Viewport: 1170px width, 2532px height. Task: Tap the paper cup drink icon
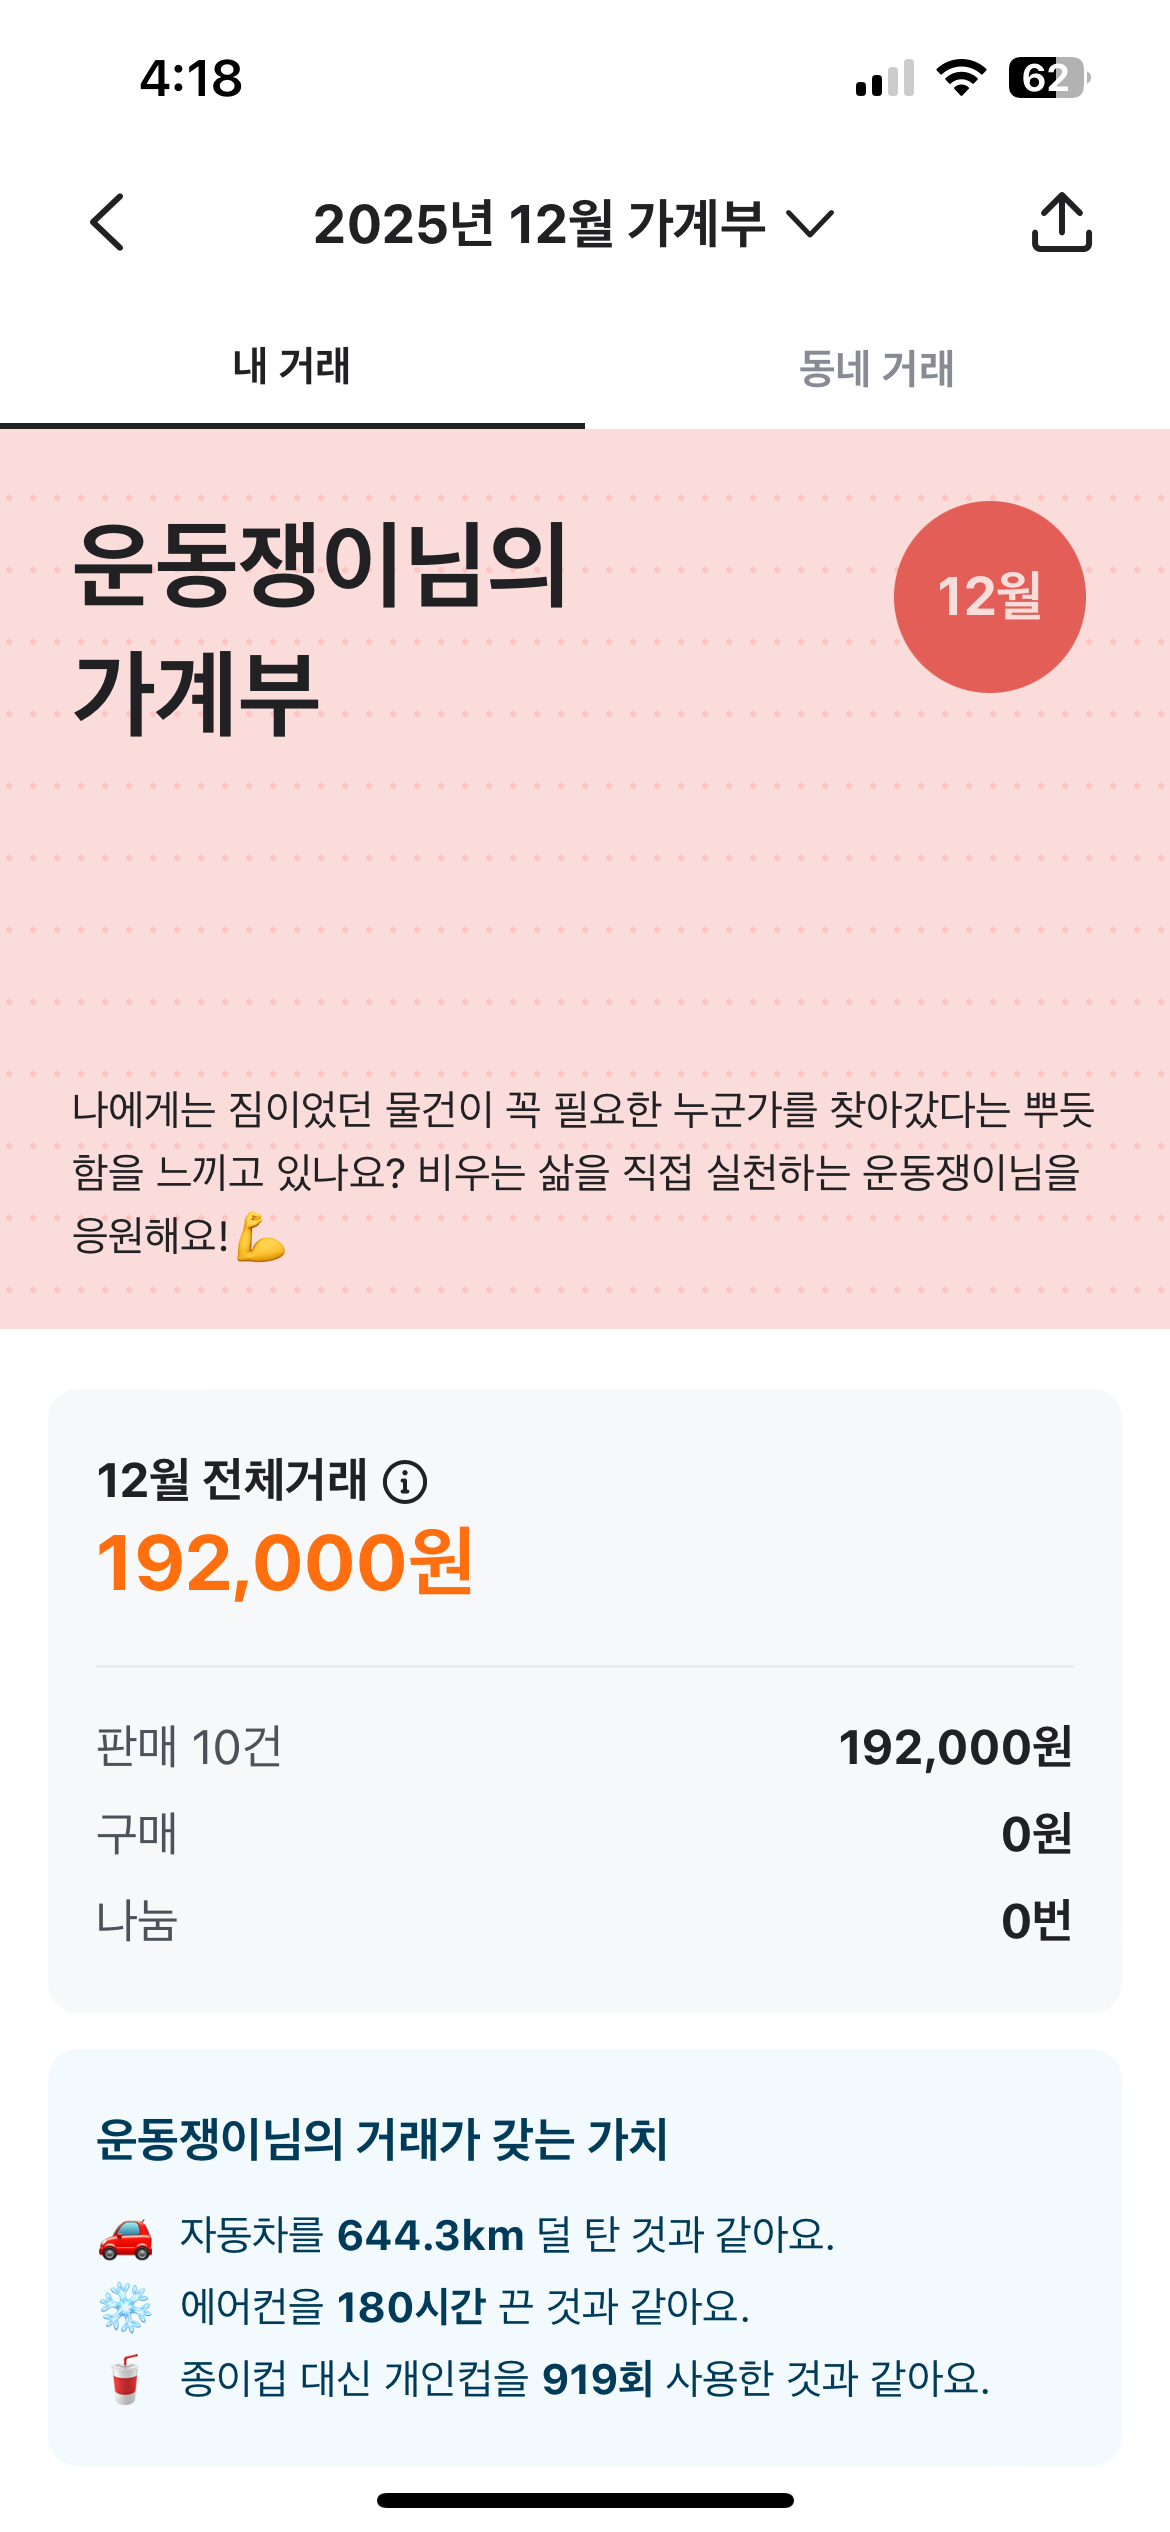point(126,2379)
